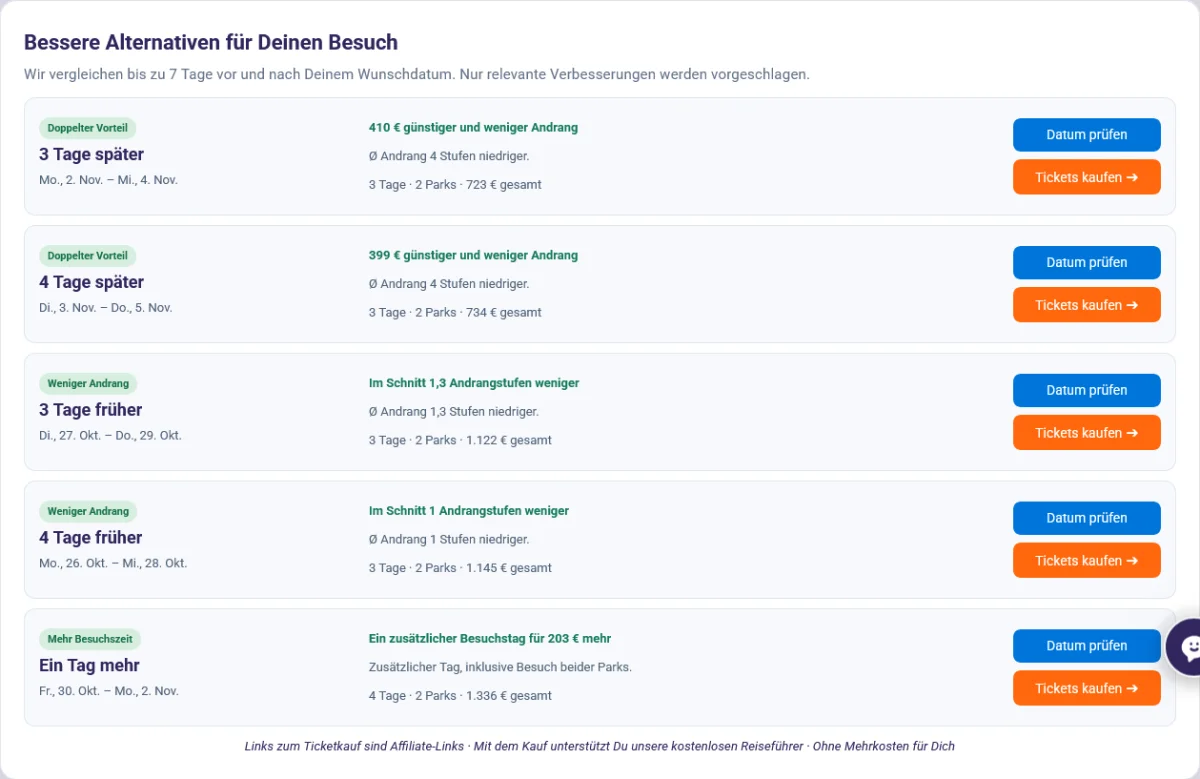Click the 399 € günstiger savings text
This screenshot has width=1200, height=779.
pyautogui.click(x=473, y=255)
